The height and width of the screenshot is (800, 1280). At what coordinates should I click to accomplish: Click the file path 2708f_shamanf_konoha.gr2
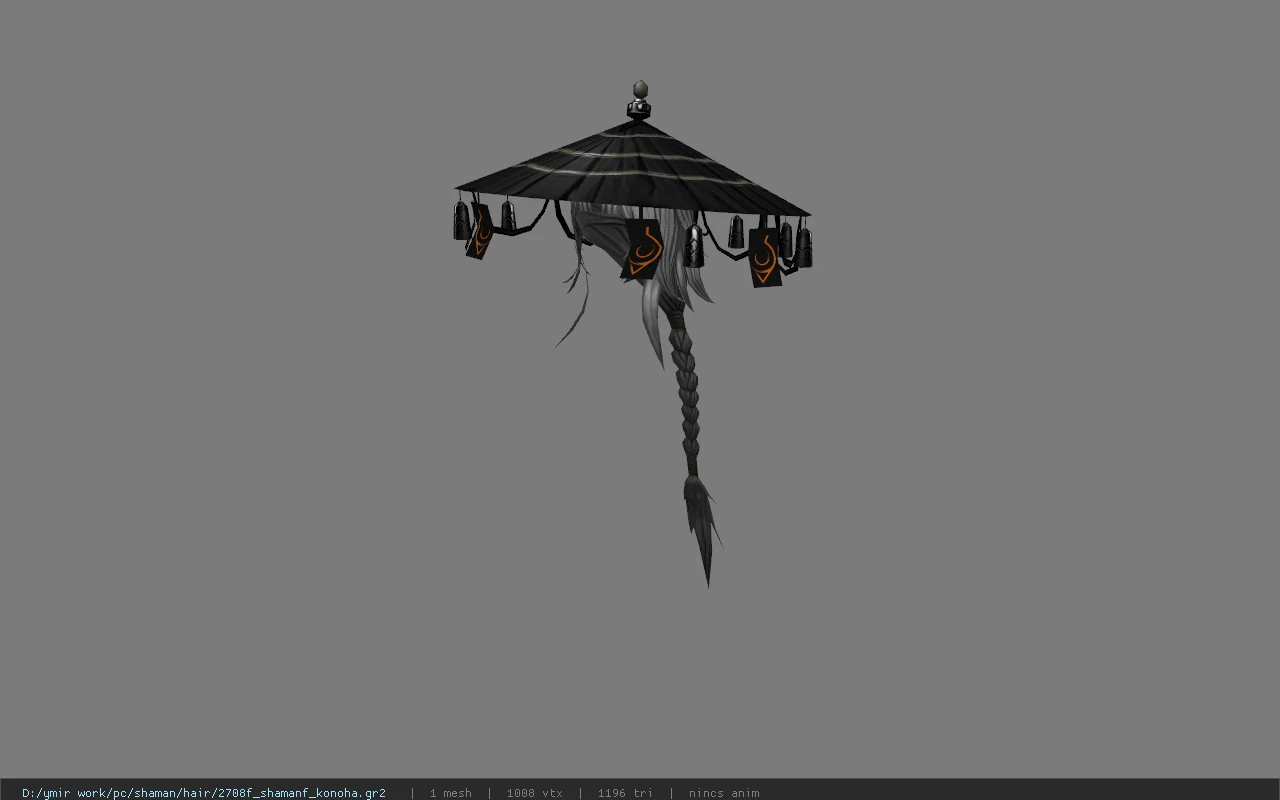point(204,793)
